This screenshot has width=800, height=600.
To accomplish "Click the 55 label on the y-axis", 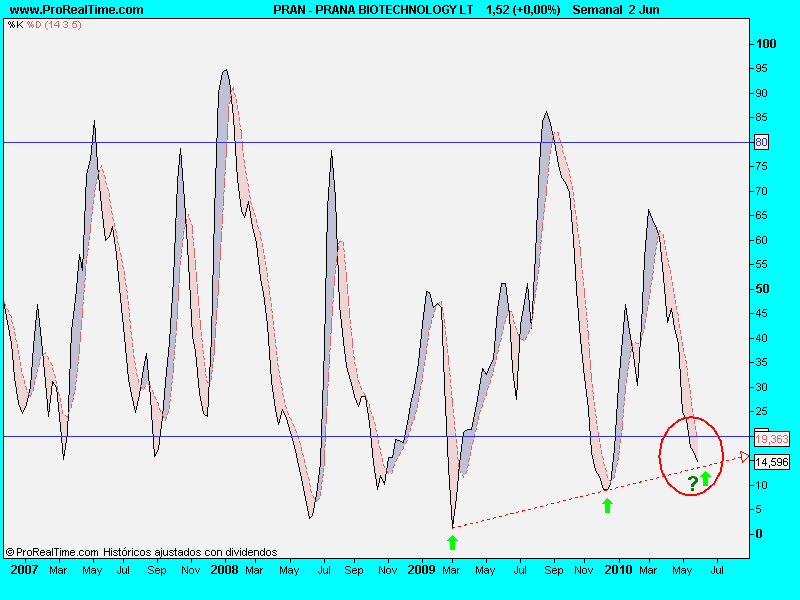I will (761, 264).
